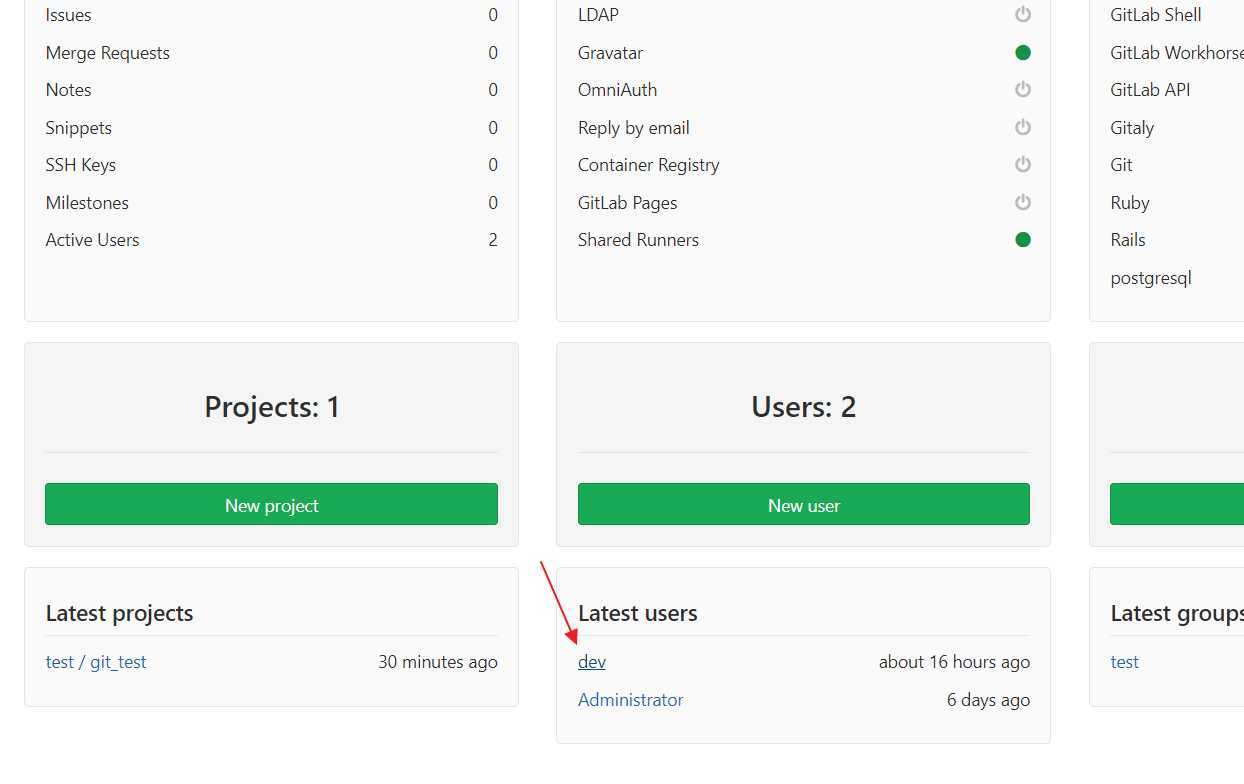Click the Users: 2 heading
Screen dimensions: 1244x784
[x=804, y=407]
